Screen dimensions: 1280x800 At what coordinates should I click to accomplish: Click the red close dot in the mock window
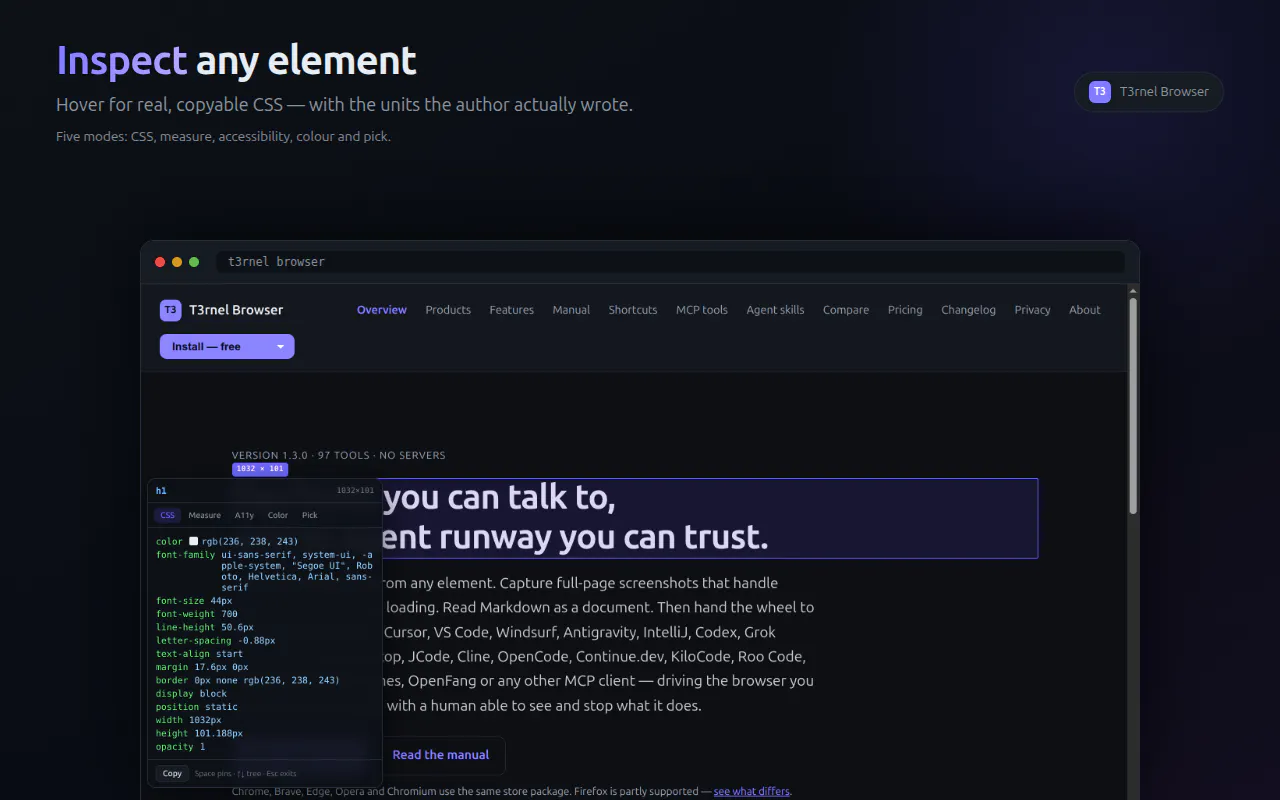pyautogui.click(x=159, y=262)
